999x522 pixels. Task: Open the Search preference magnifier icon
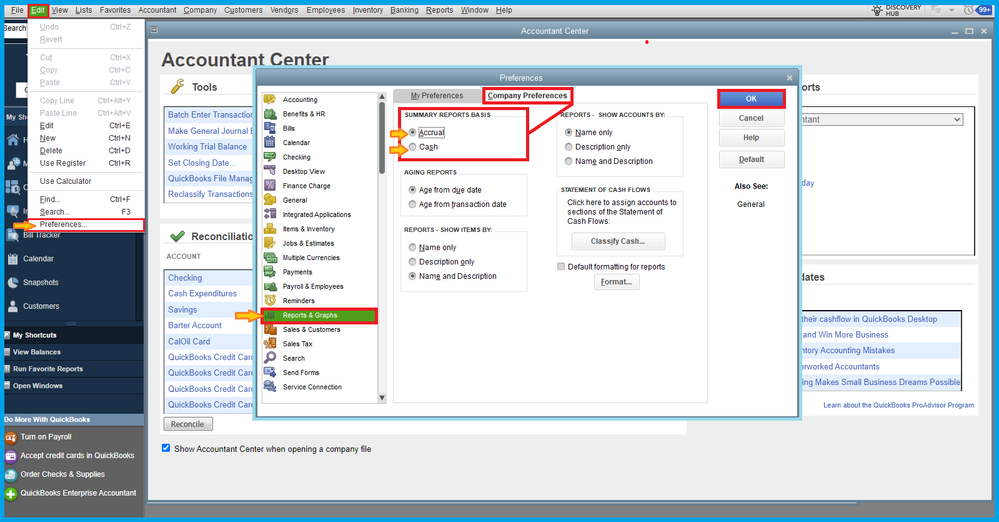pyautogui.click(x=270, y=358)
